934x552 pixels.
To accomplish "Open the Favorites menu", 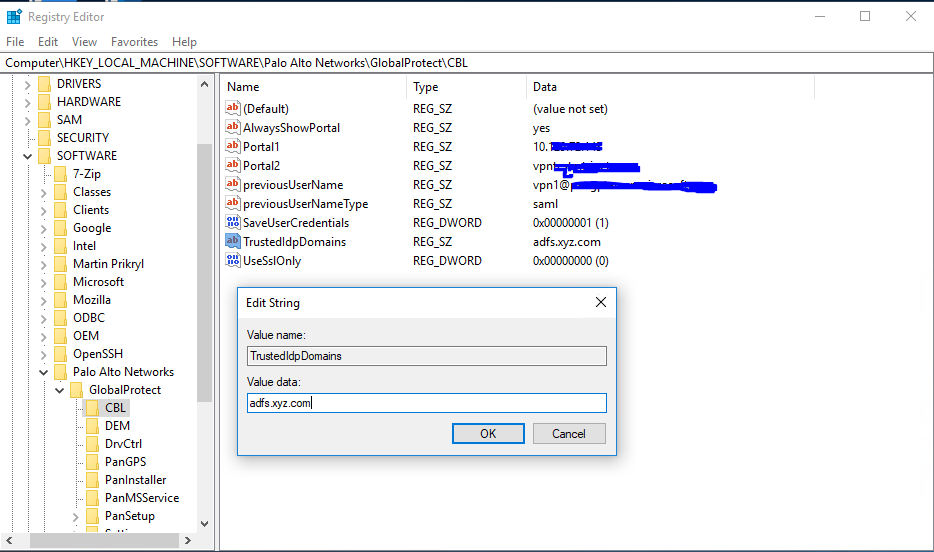I will pos(134,42).
